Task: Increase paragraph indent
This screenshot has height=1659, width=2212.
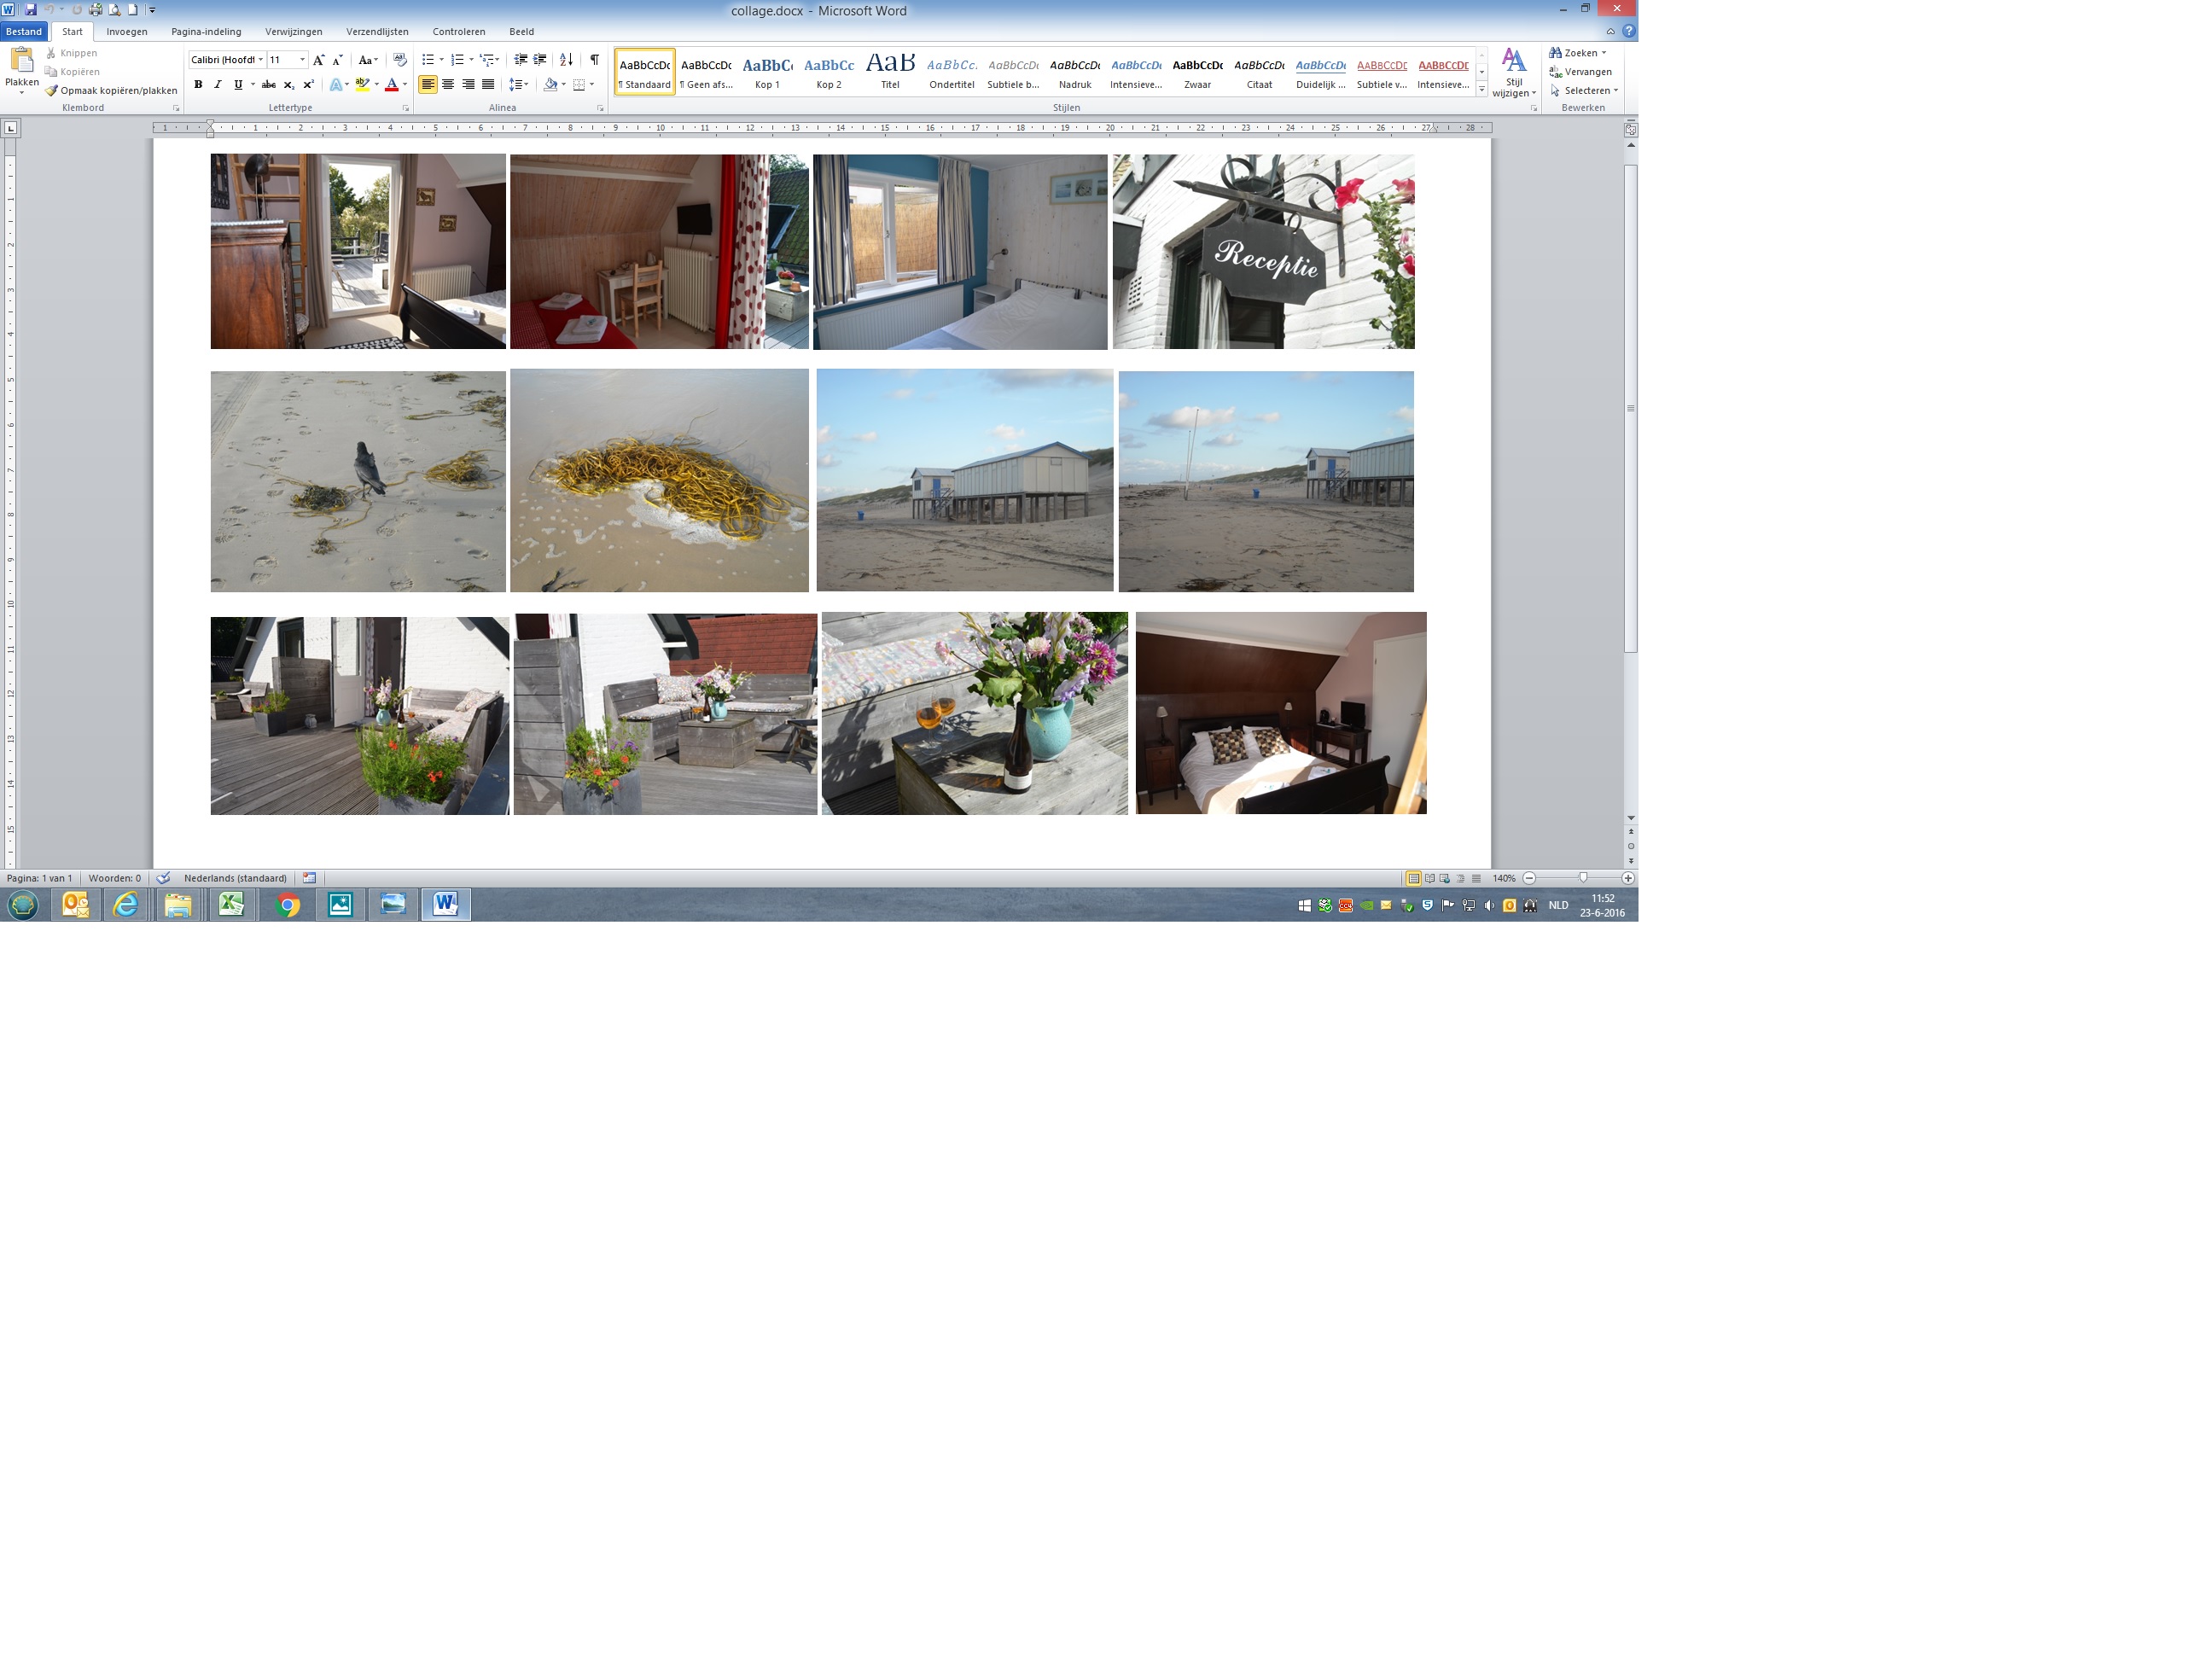Action: pyautogui.click(x=540, y=60)
